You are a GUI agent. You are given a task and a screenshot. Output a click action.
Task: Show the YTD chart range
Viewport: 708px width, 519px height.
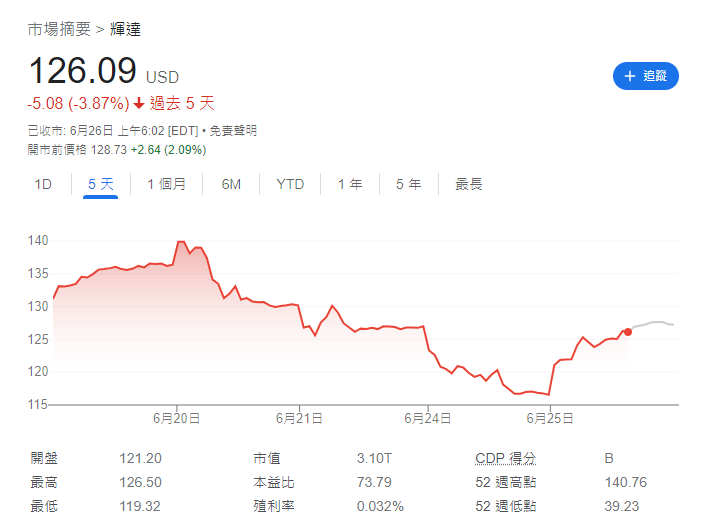click(290, 184)
